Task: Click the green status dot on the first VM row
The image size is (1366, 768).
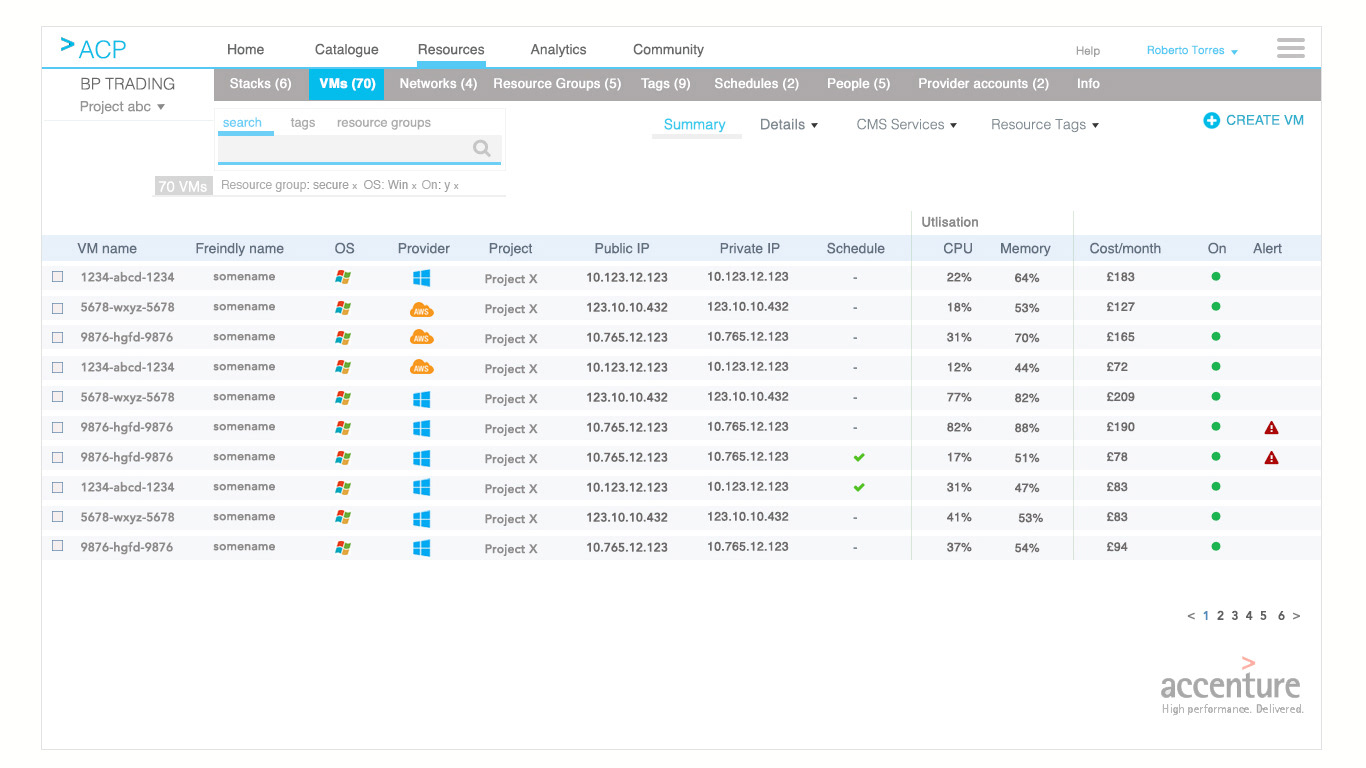Action: pyautogui.click(x=1215, y=277)
